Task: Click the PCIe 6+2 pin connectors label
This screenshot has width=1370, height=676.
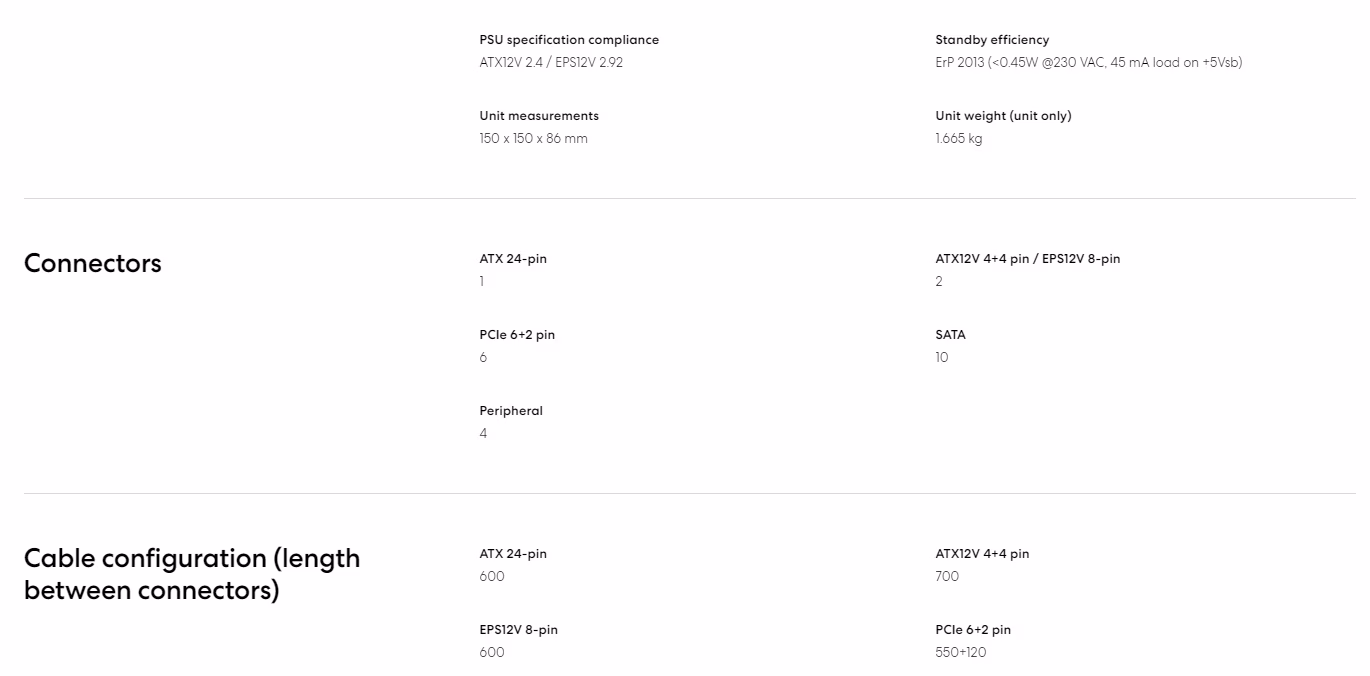Action: (517, 335)
